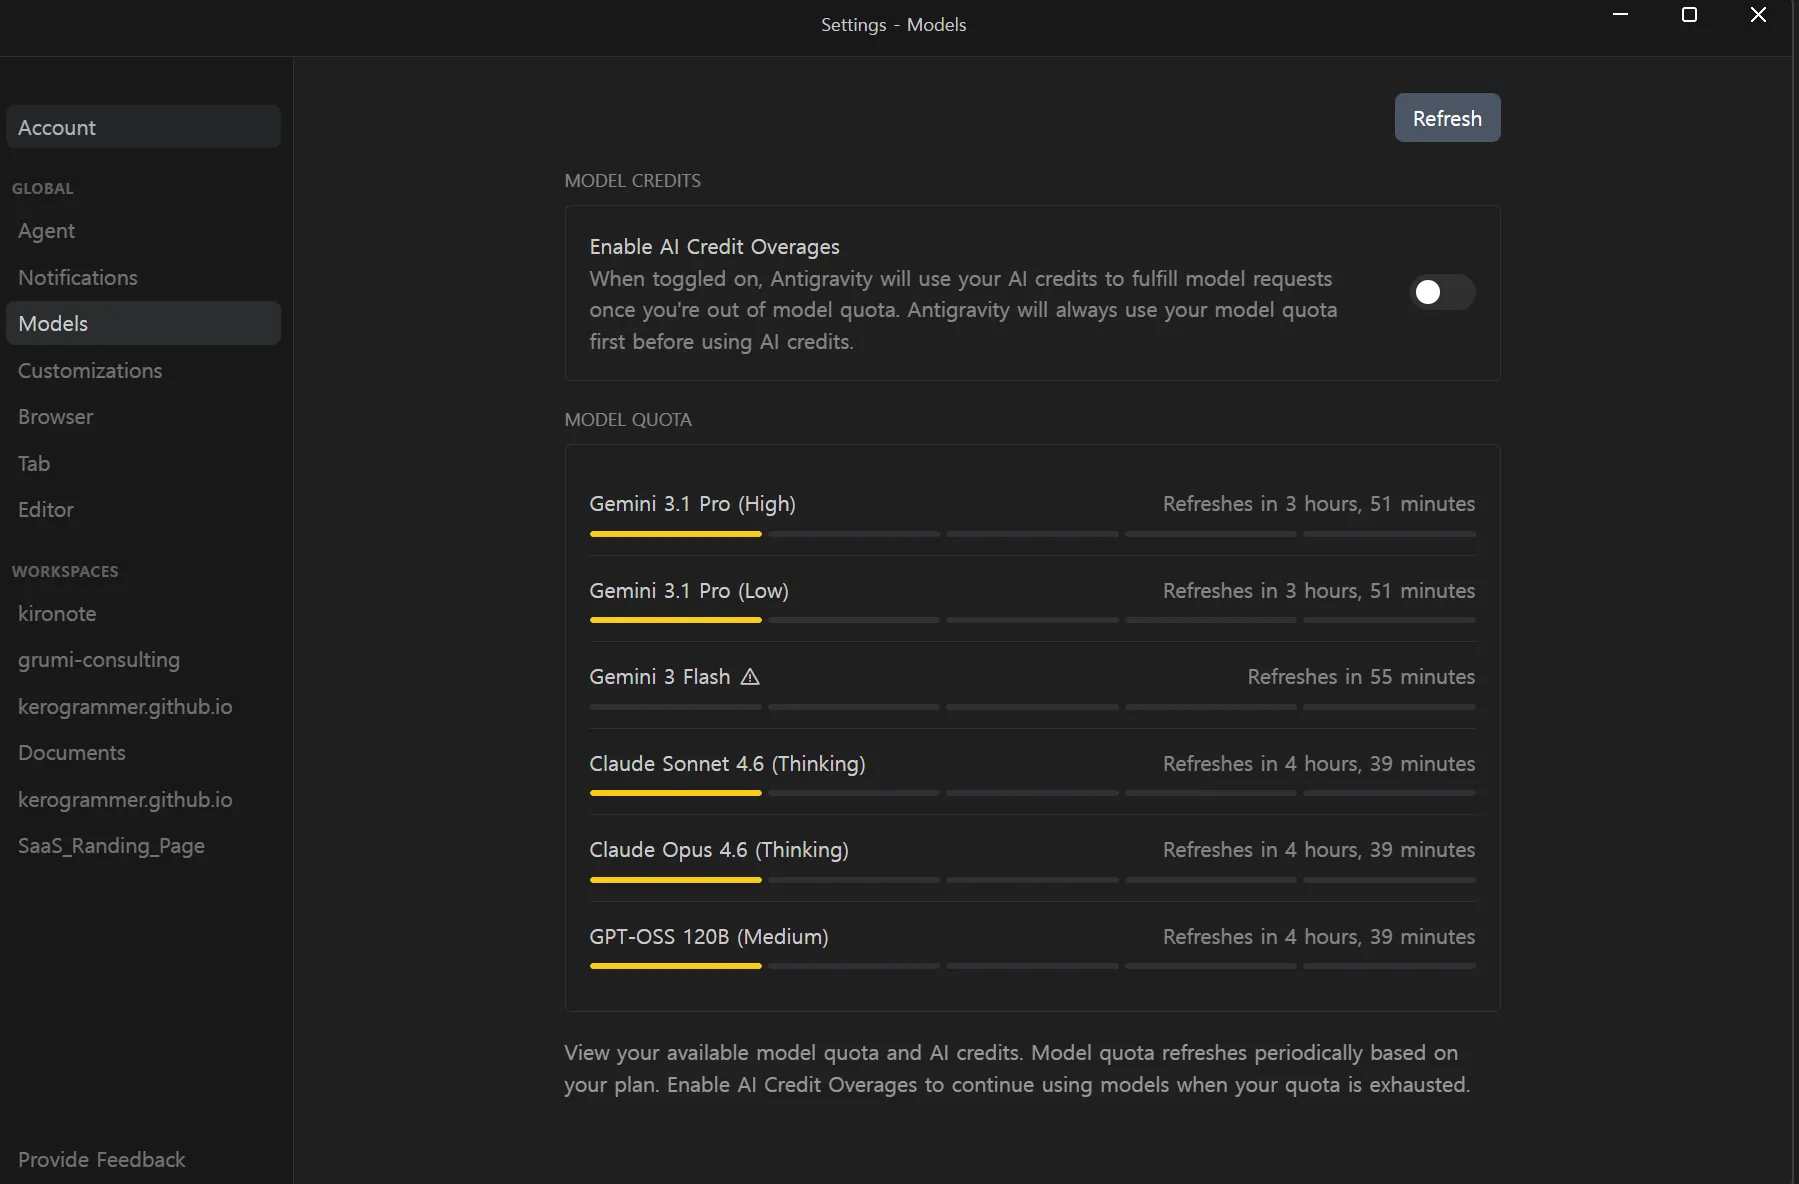Open the Documents workspace entry
1799x1184 pixels.
72,753
